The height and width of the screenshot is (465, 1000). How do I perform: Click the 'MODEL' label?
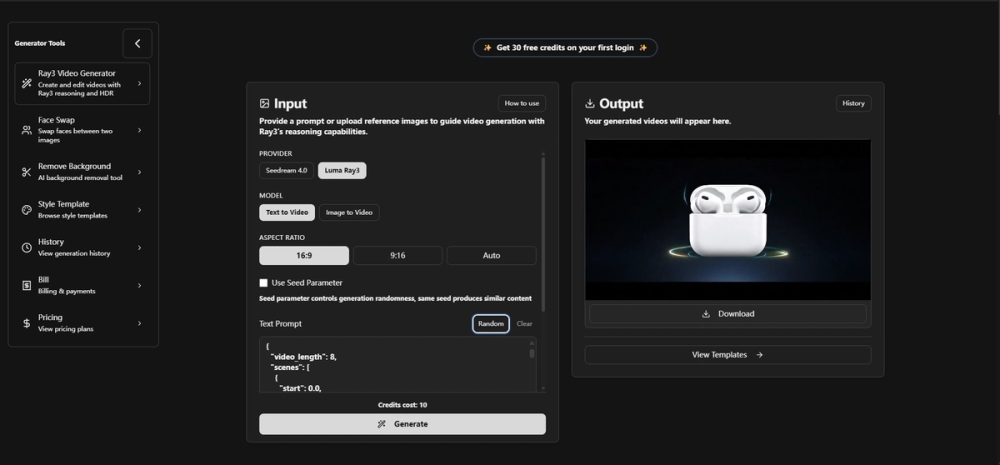click(x=271, y=196)
